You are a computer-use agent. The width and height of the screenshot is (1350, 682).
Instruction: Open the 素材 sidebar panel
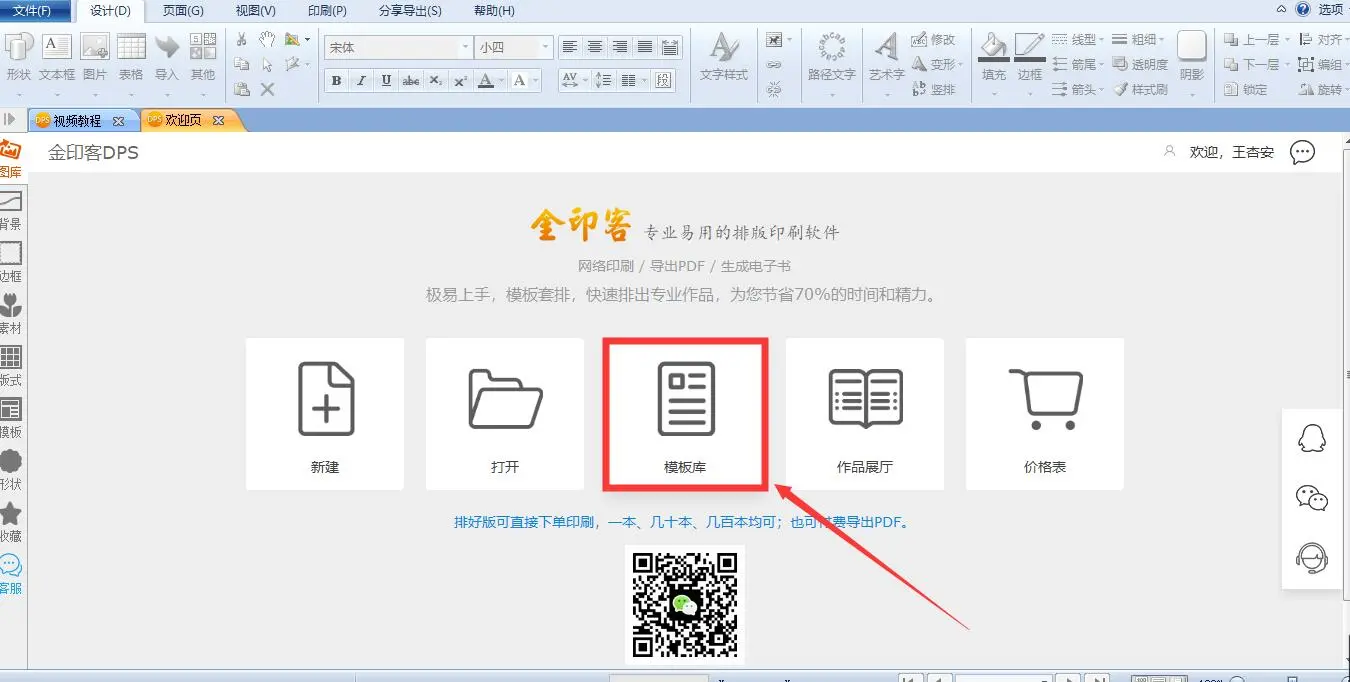[10, 316]
